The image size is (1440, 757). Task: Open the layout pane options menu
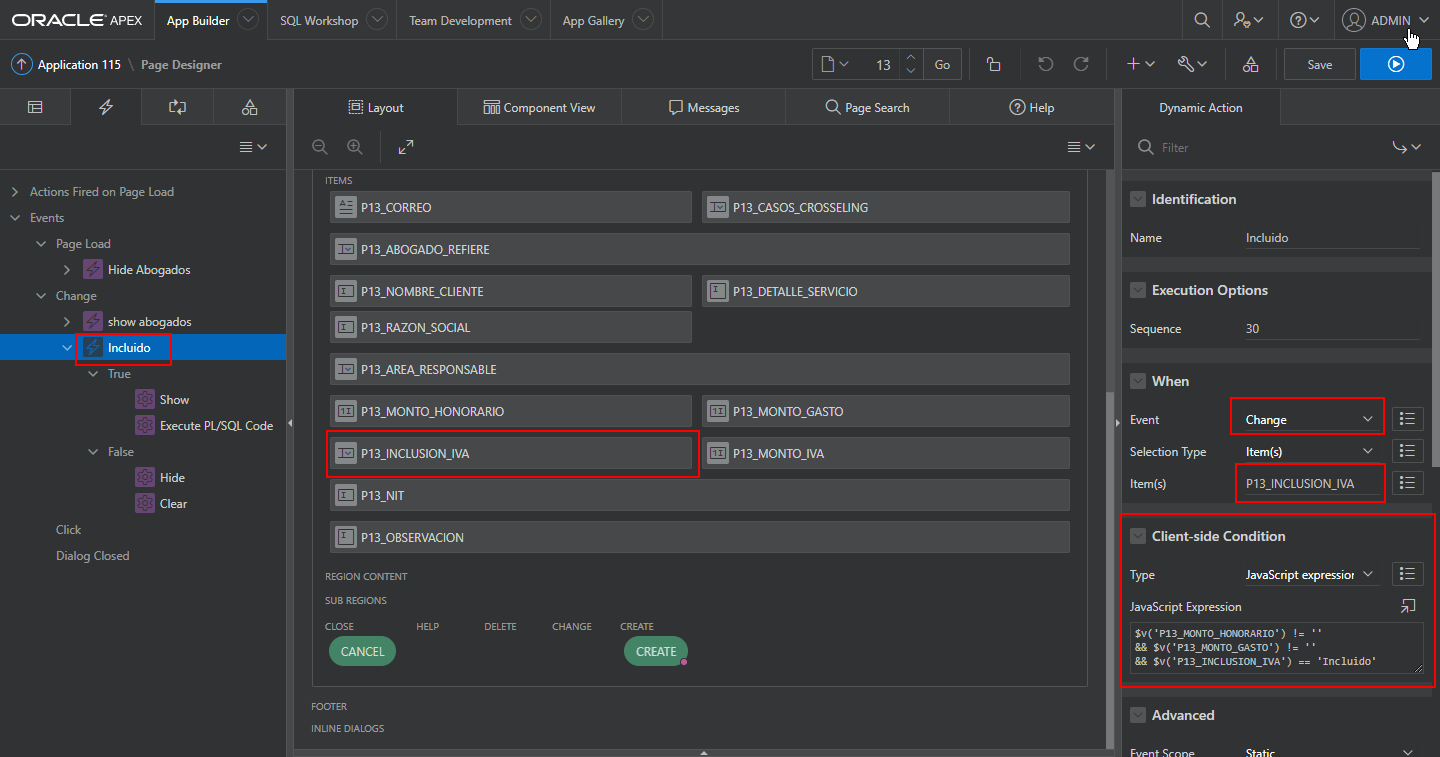tap(1081, 147)
